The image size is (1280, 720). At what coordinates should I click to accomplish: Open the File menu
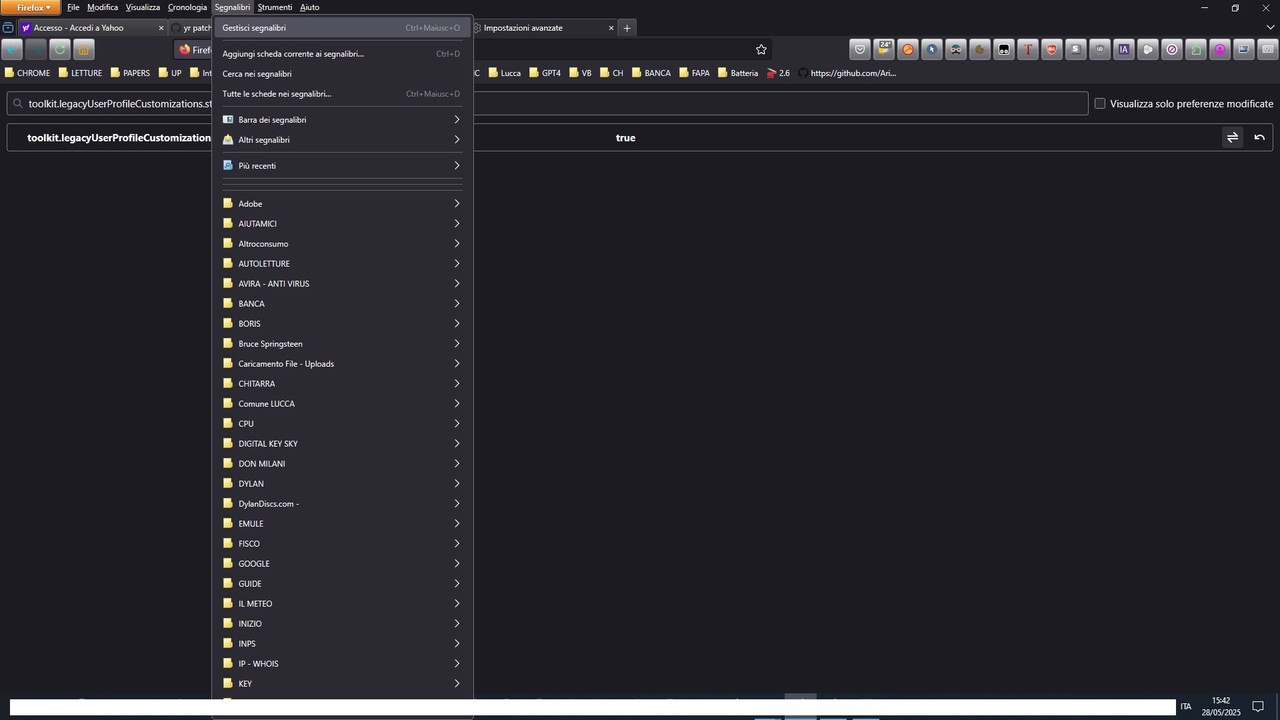tap(73, 7)
